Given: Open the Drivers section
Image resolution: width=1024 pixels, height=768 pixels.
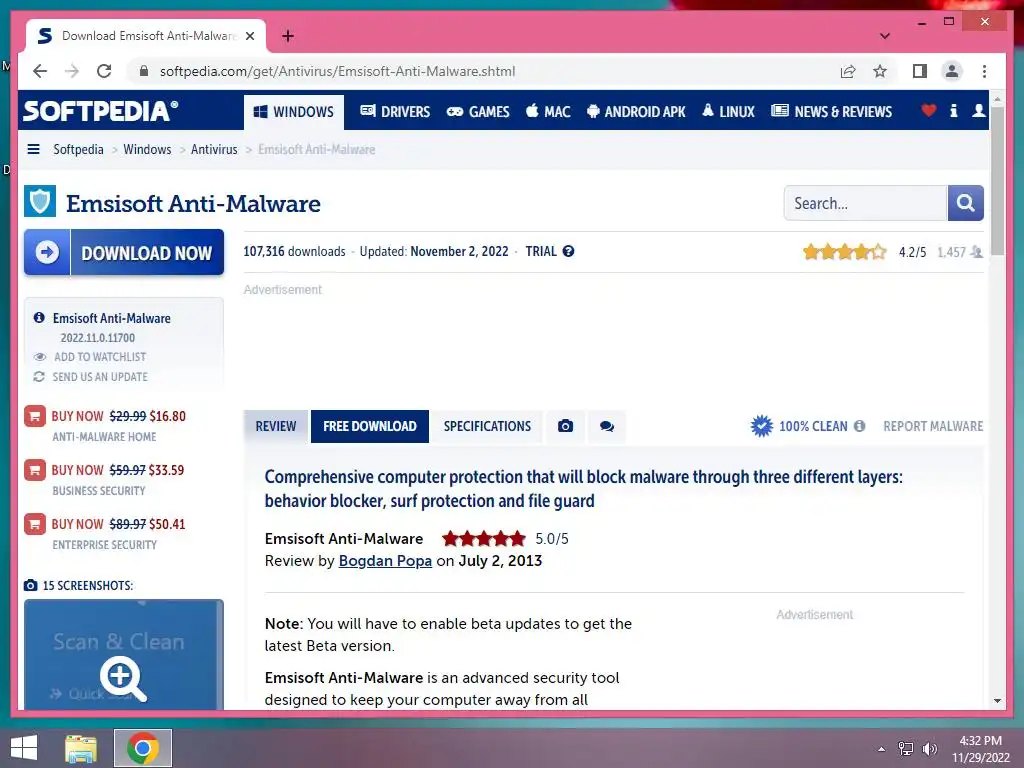Looking at the screenshot, I should (x=395, y=112).
